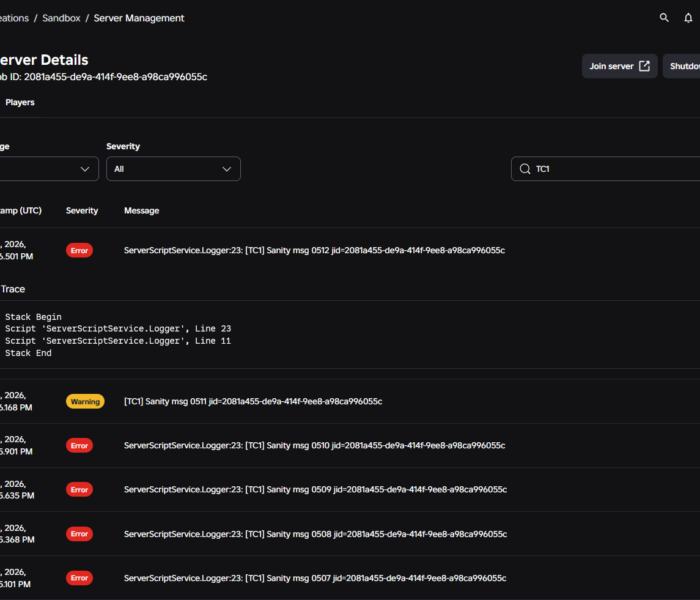Click the Join server button
The image size is (700, 600).
pos(619,66)
